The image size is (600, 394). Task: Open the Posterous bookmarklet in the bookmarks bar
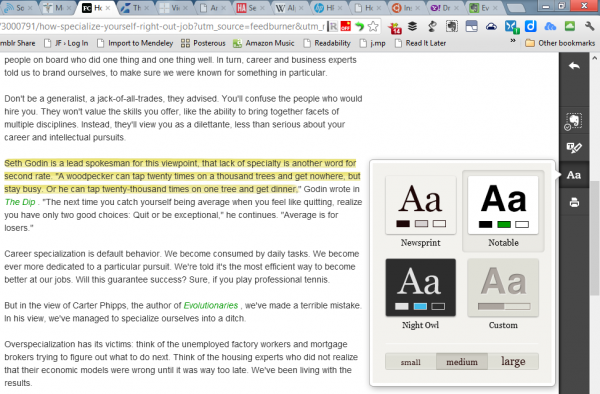tap(203, 43)
